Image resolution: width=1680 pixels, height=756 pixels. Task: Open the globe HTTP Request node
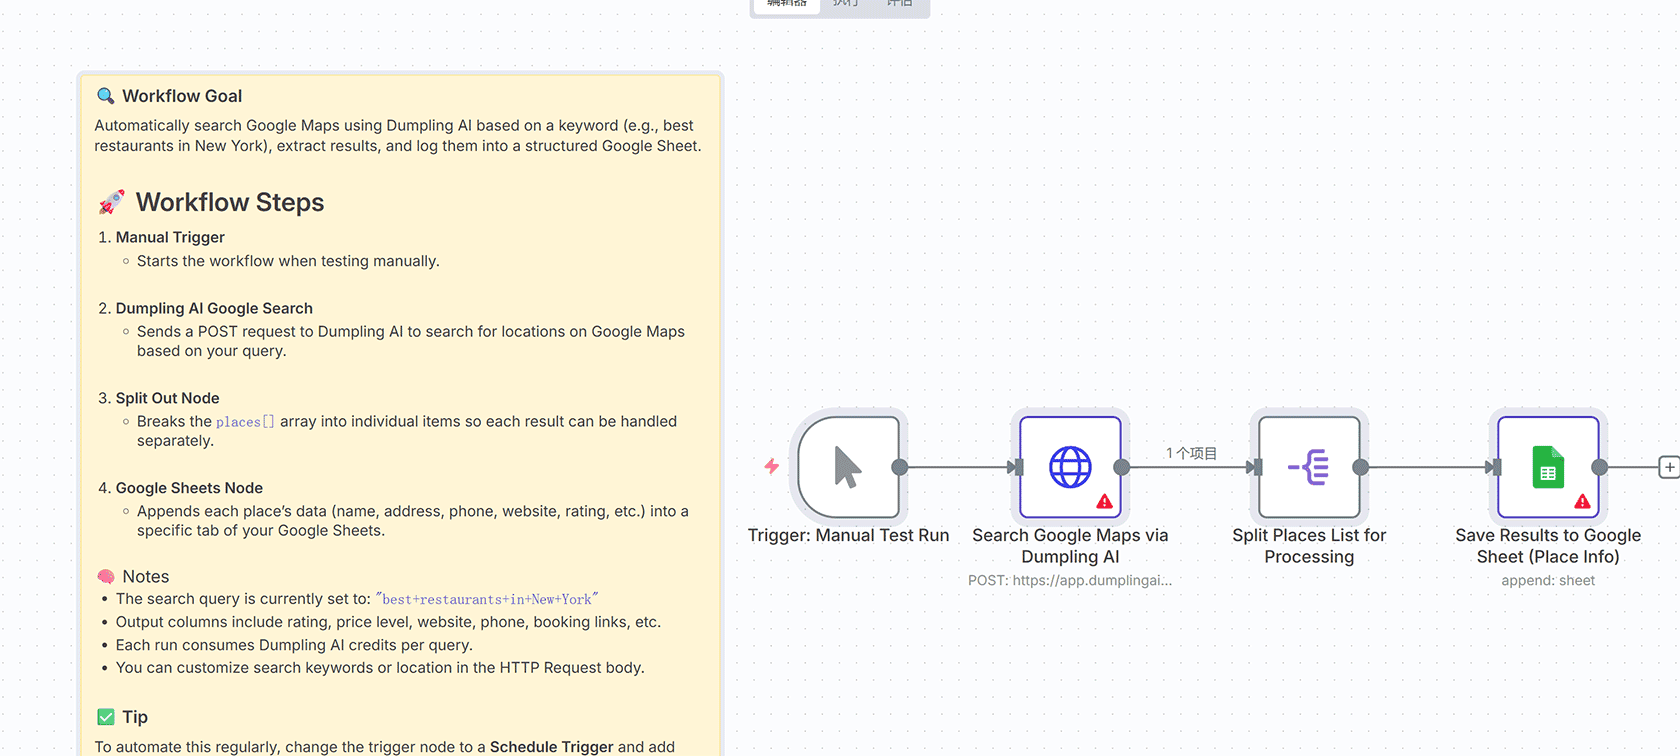[1070, 467]
